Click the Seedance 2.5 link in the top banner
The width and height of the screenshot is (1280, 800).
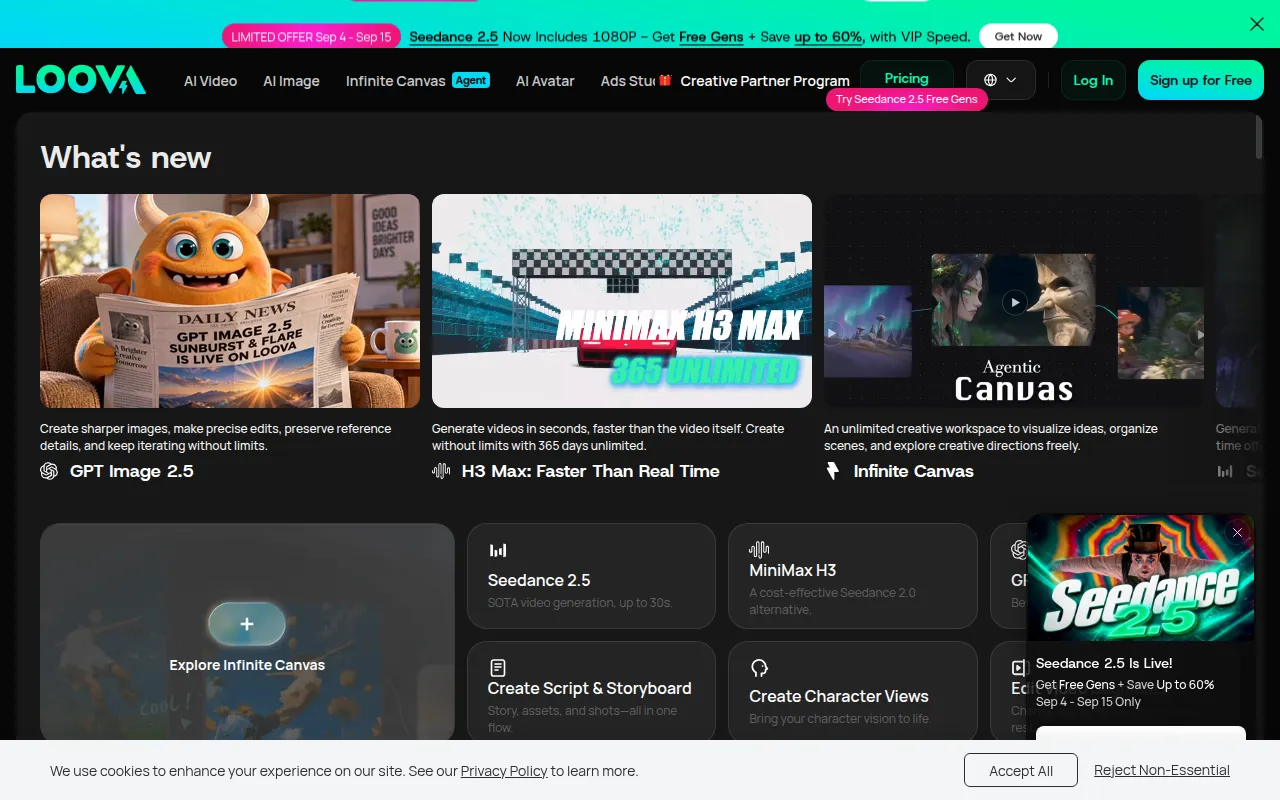[x=454, y=37]
